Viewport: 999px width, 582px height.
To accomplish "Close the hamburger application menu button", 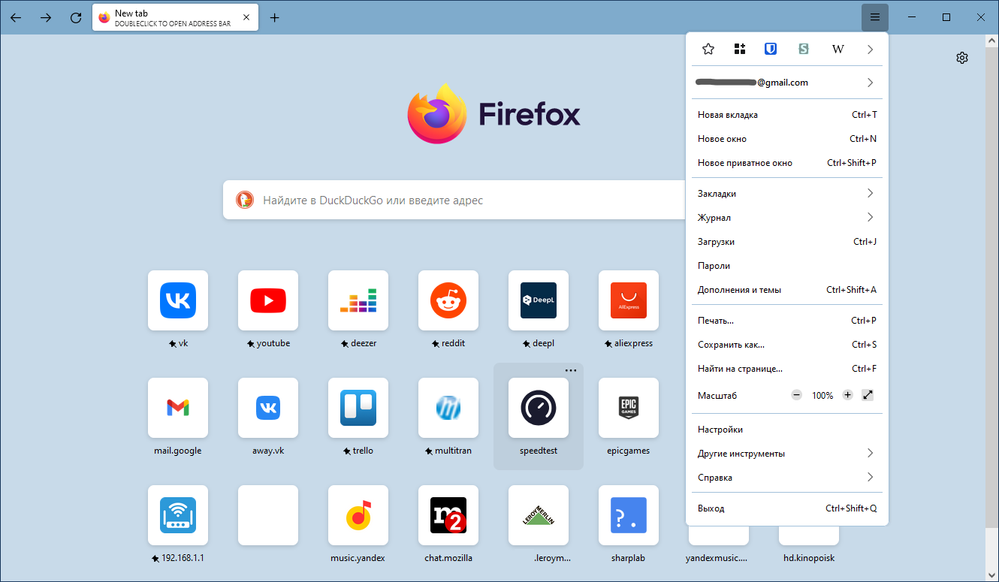I will [x=875, y=17].
